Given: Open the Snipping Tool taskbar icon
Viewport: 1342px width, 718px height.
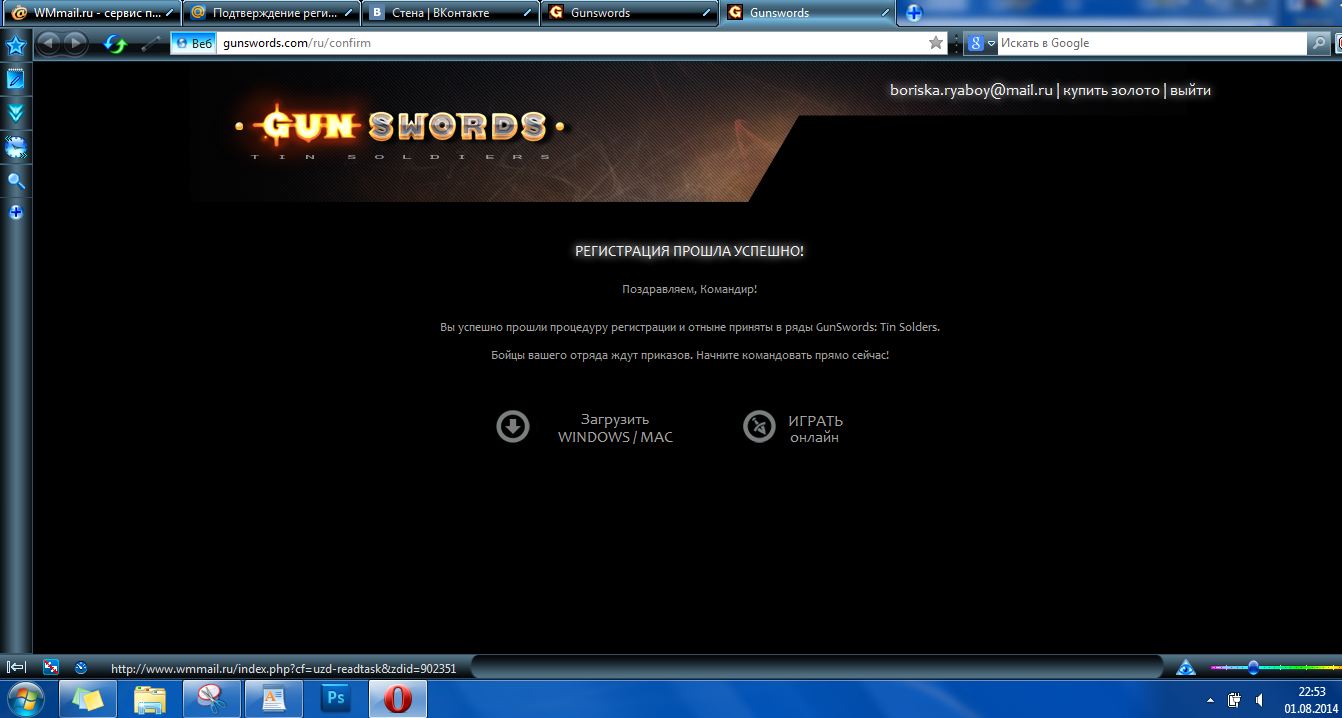Looking at the screenshot, I should tap(212, 698).
